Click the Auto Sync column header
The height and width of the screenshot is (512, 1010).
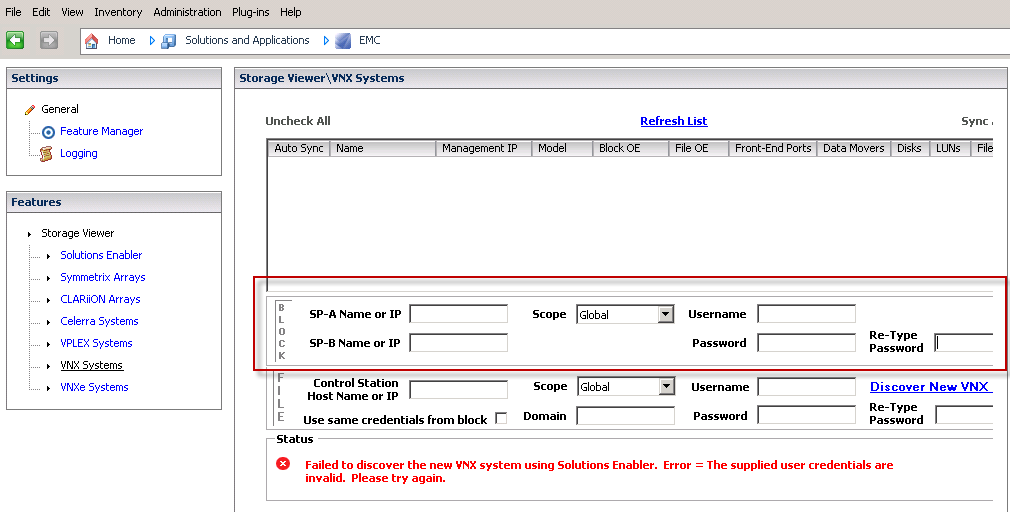(299, 148)
